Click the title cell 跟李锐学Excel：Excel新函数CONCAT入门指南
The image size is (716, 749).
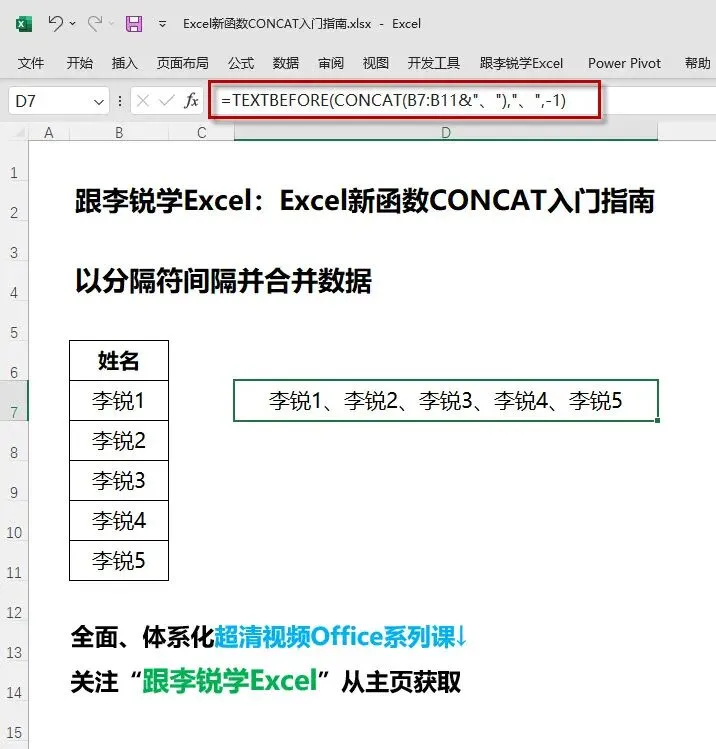click(364, 201)
